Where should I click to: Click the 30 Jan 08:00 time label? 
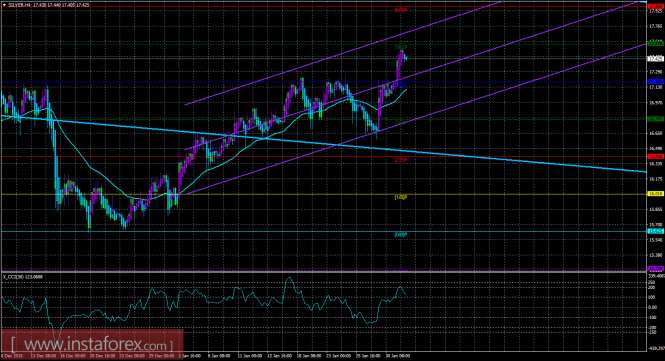(x=398, y=356)
